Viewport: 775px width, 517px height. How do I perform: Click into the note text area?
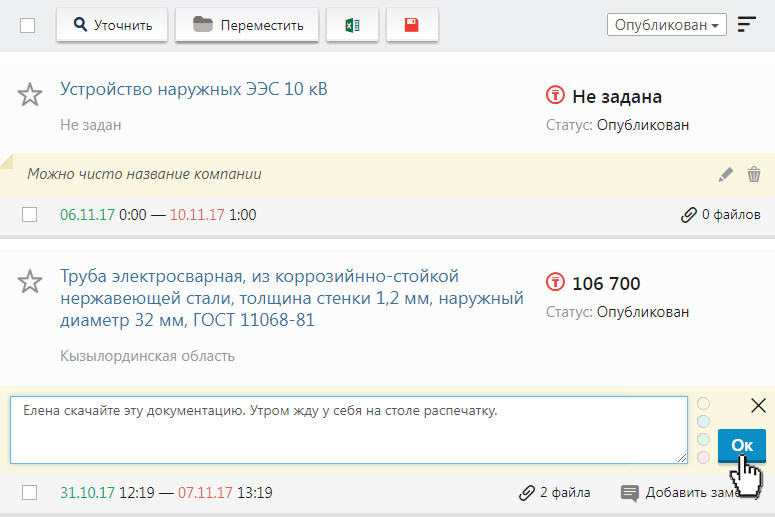coord(348,430)
